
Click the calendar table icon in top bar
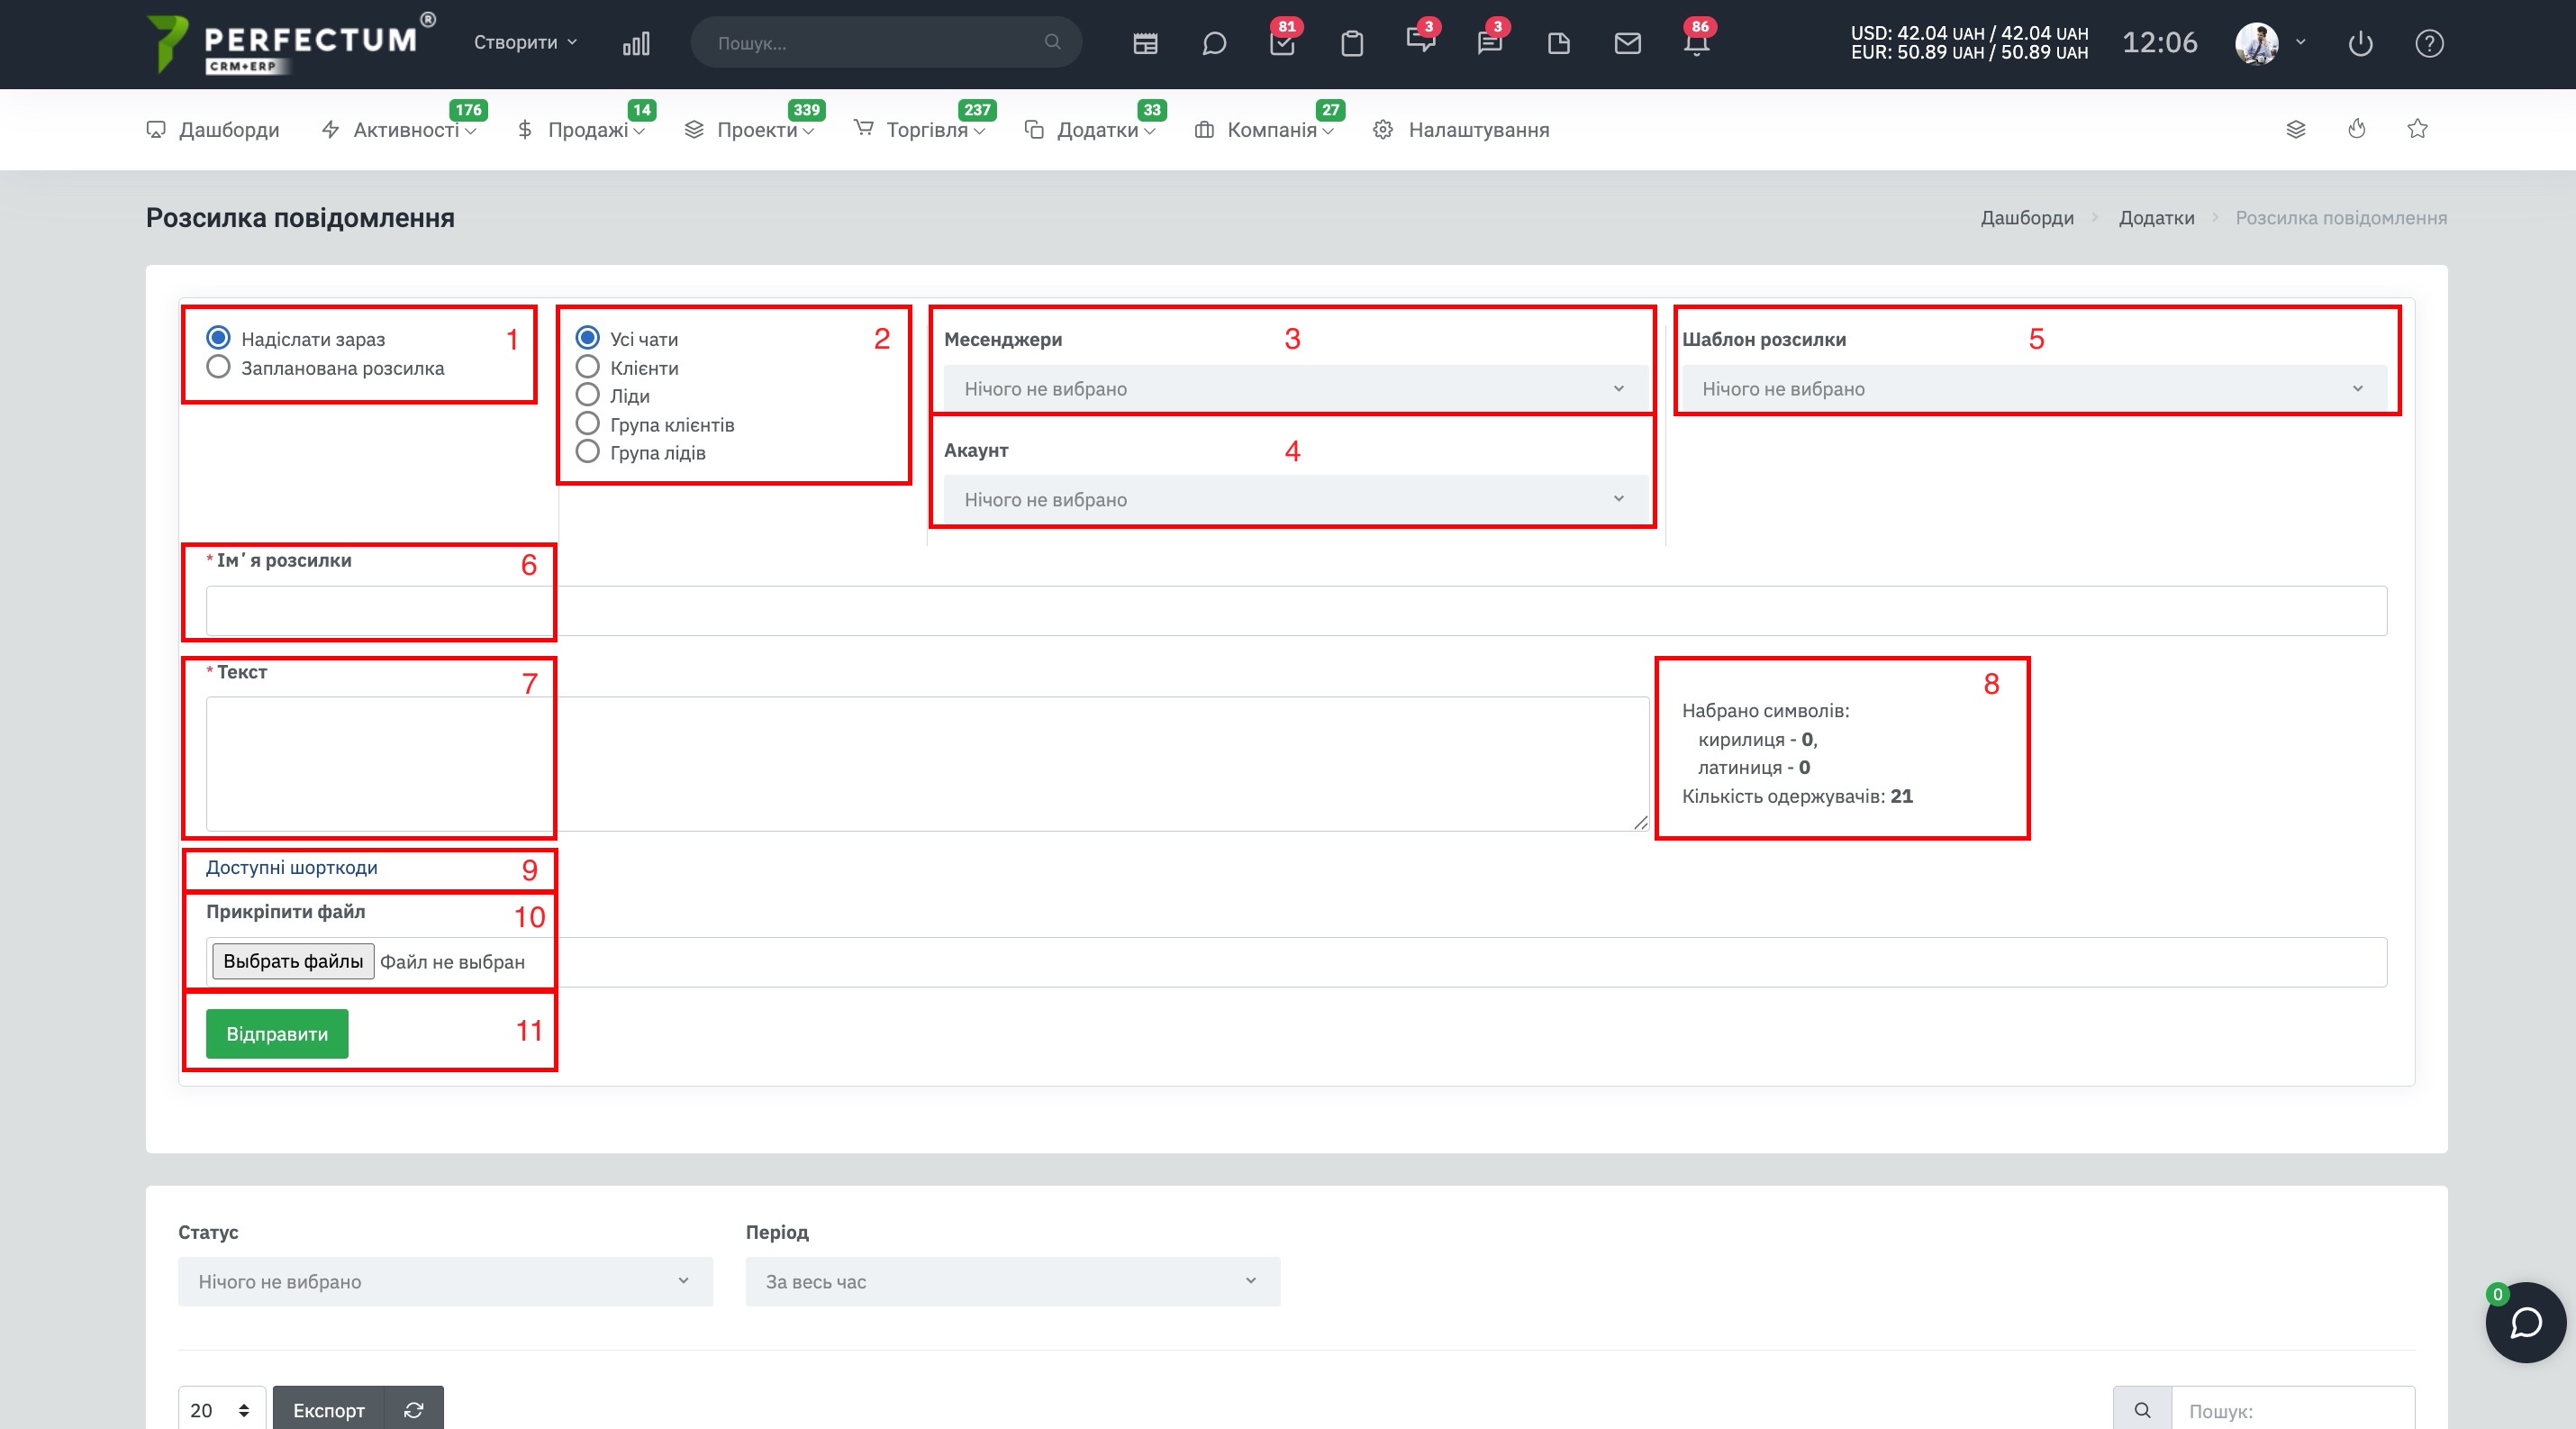click(1145, 43)
